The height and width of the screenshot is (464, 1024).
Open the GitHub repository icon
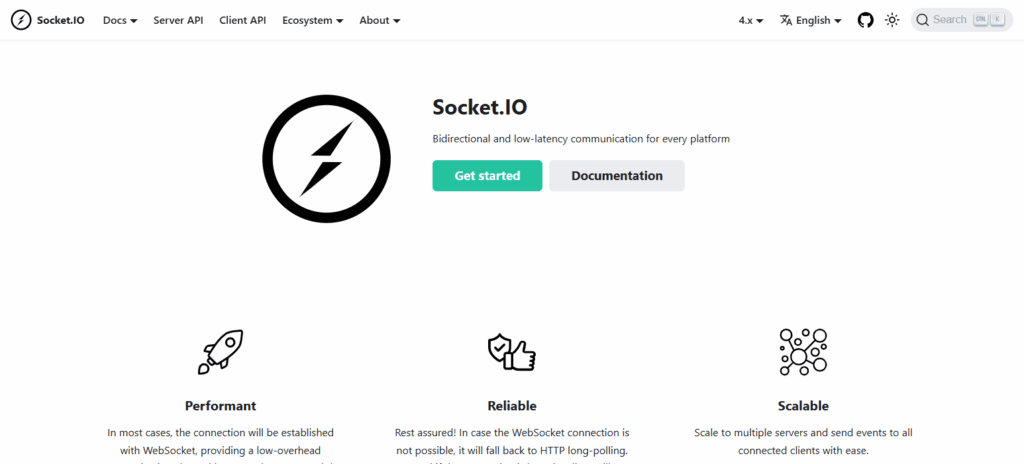coord(866,20)
